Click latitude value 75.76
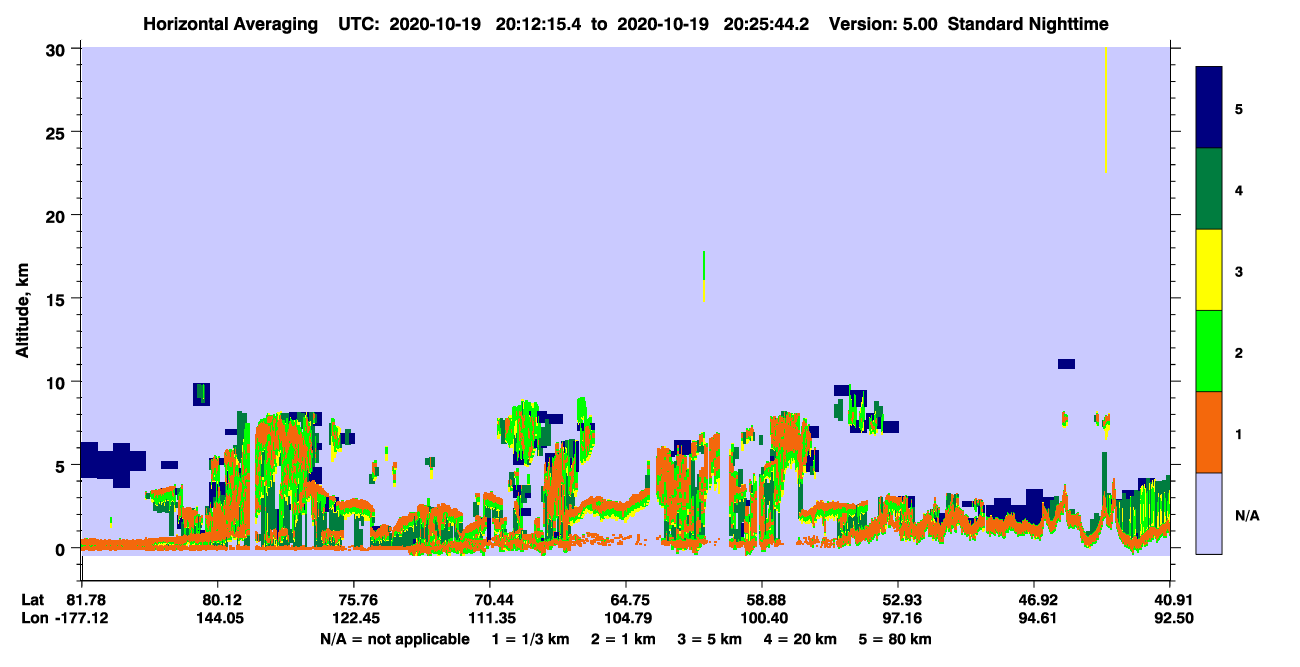The width and height of the screenshot is (1300, 667). 354,600
